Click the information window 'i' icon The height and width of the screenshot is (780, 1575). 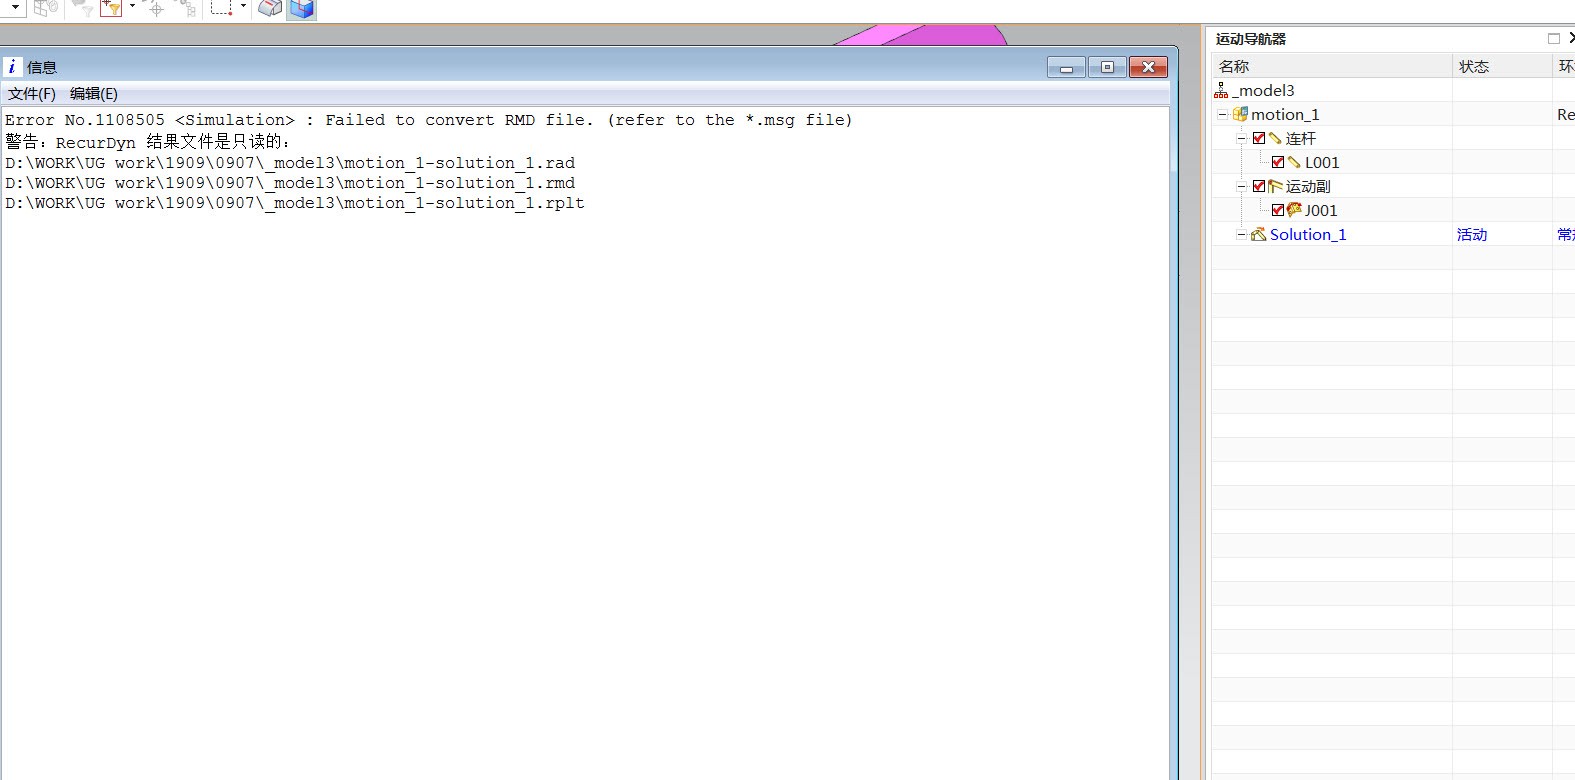(12, 67)
